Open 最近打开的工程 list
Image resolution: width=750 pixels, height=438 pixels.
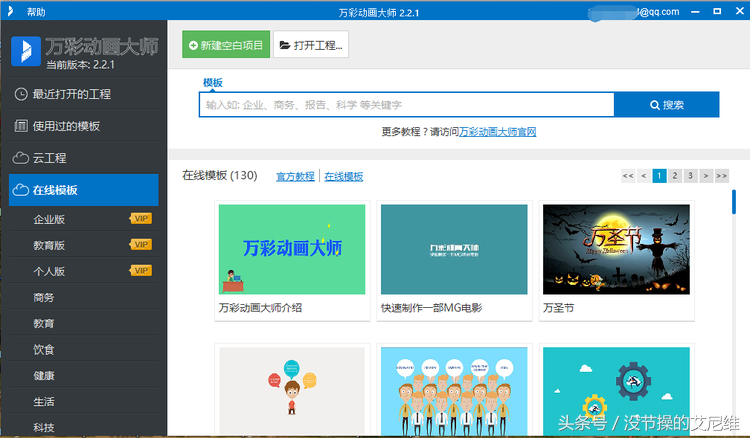[x=84, y=94]
